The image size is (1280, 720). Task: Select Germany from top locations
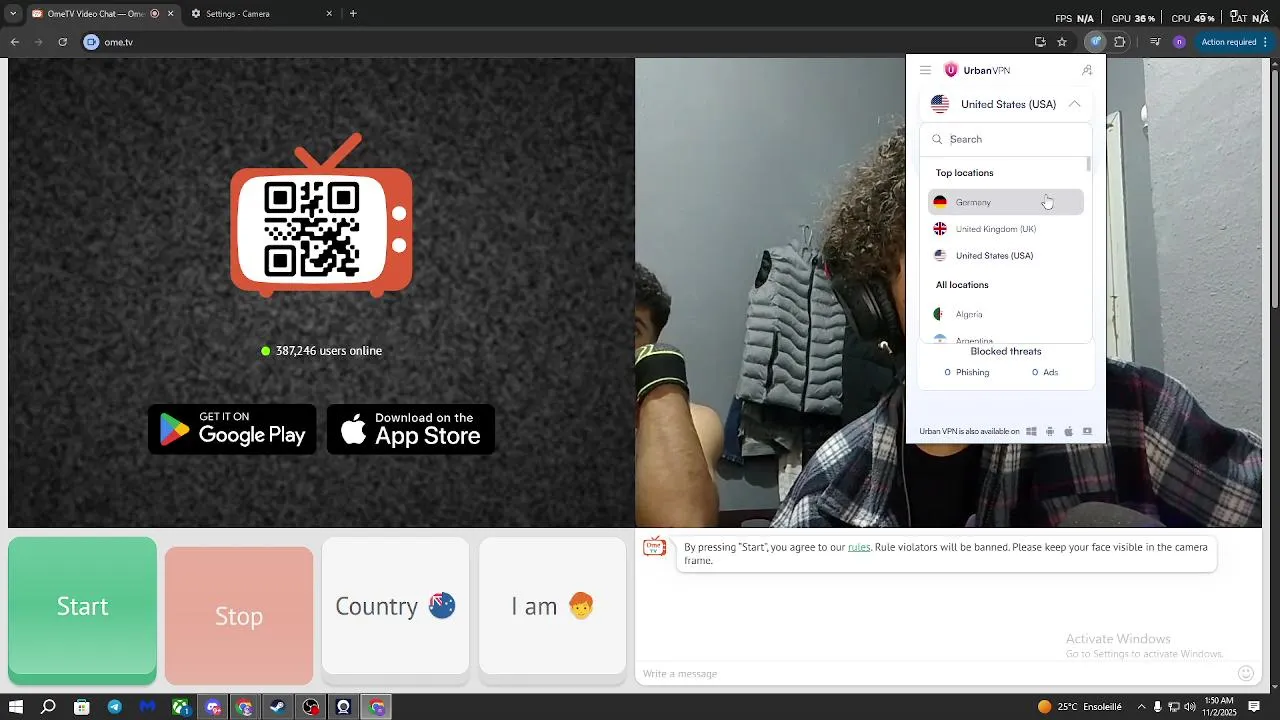tap(1006, 202)
